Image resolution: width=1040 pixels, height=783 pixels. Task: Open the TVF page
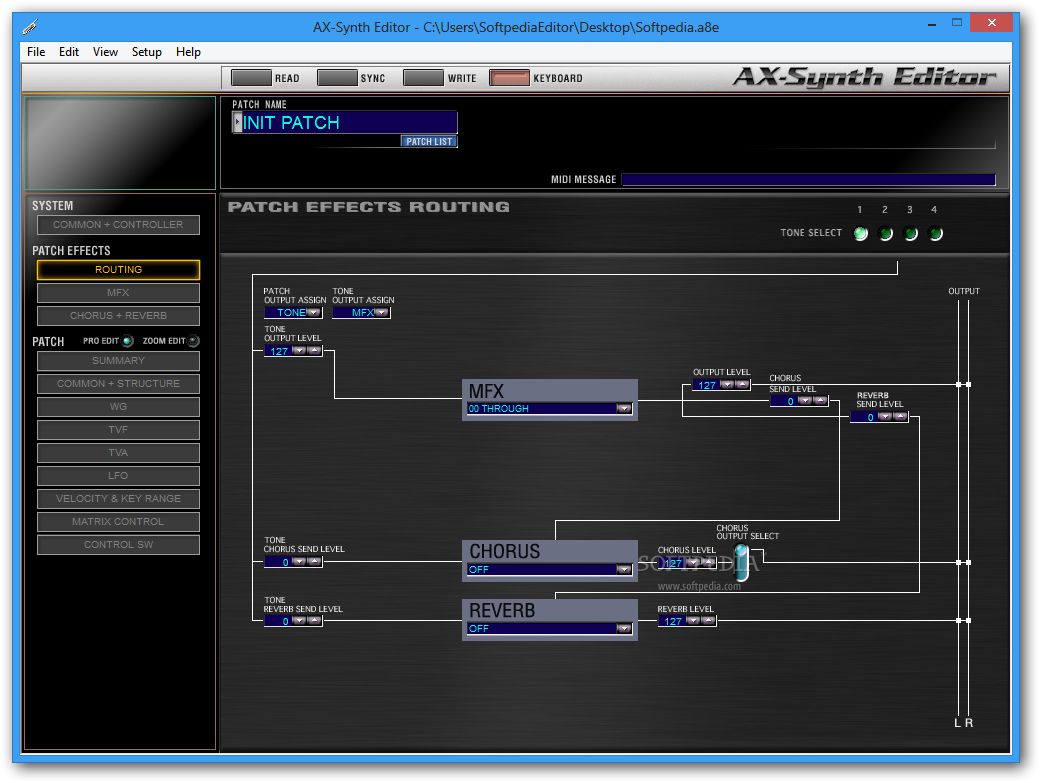click(x=118, y=430)
